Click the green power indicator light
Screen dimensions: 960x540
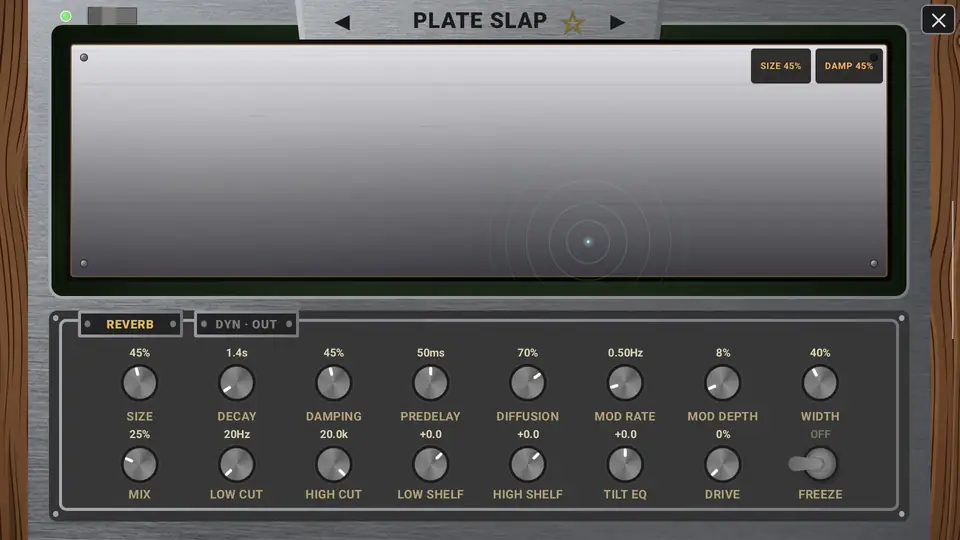pos(66,17)
